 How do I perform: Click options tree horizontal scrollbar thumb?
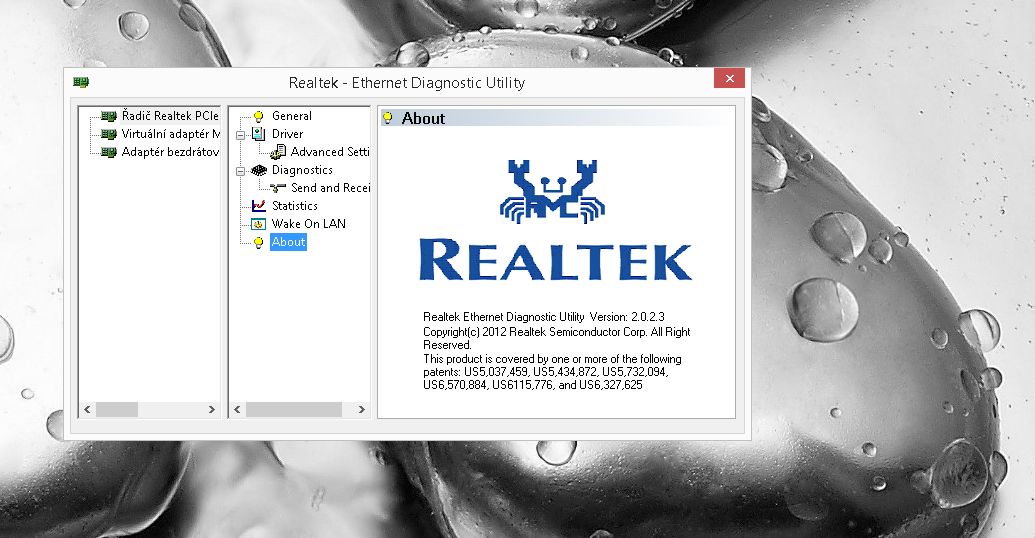(x=294, y=410)
